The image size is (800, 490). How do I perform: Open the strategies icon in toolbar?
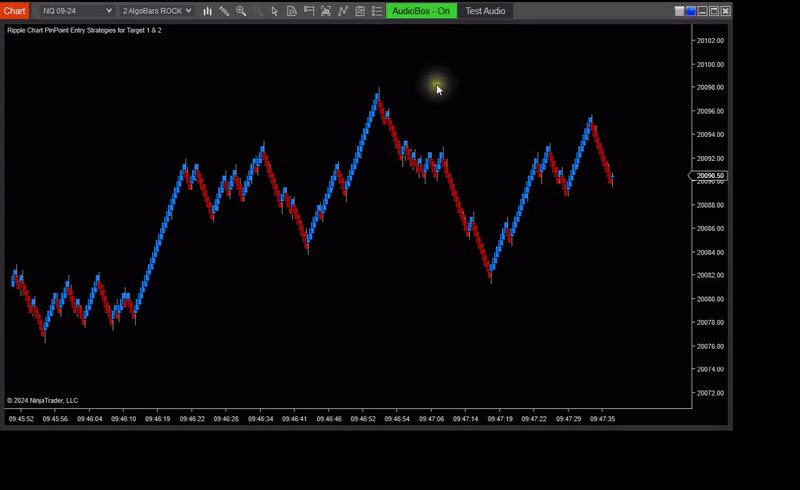coord(360,11)
